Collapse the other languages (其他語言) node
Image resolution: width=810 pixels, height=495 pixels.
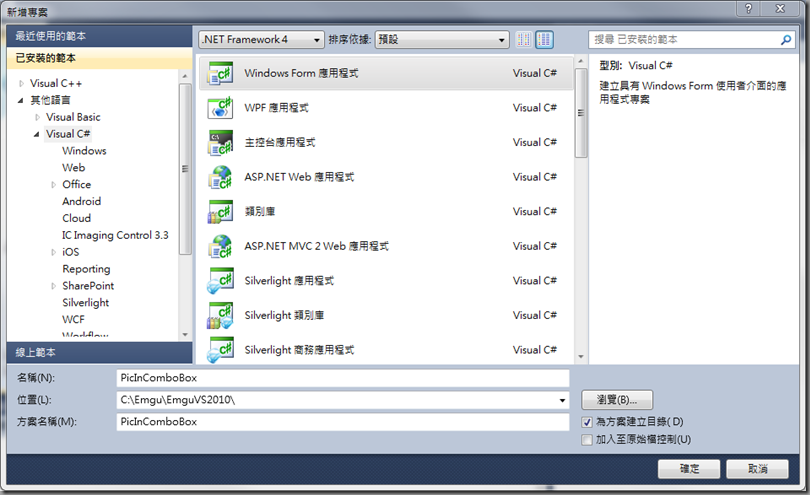tap(21, 100)
